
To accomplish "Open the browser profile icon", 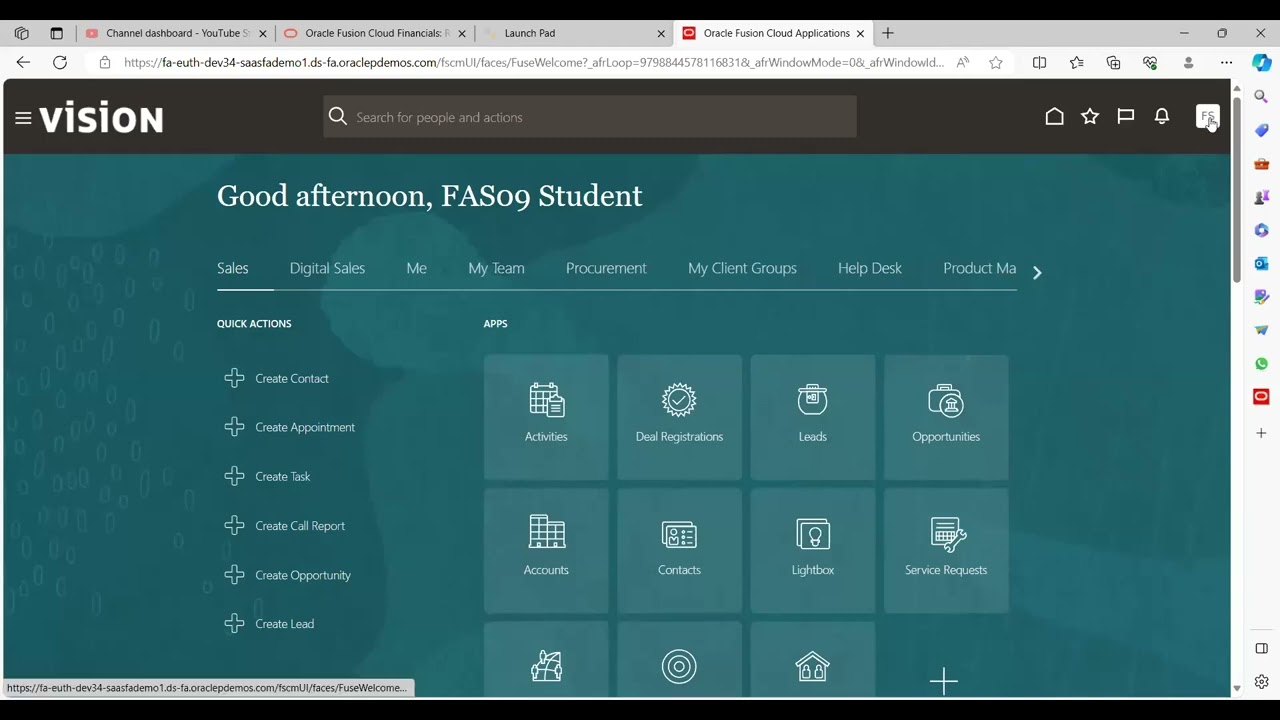I will pos(1188,62).
